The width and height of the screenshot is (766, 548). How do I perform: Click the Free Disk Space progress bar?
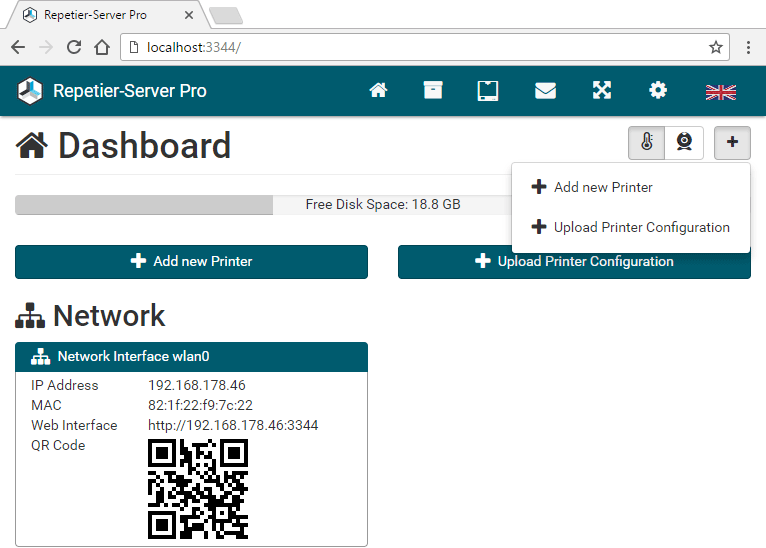[262, 205]
